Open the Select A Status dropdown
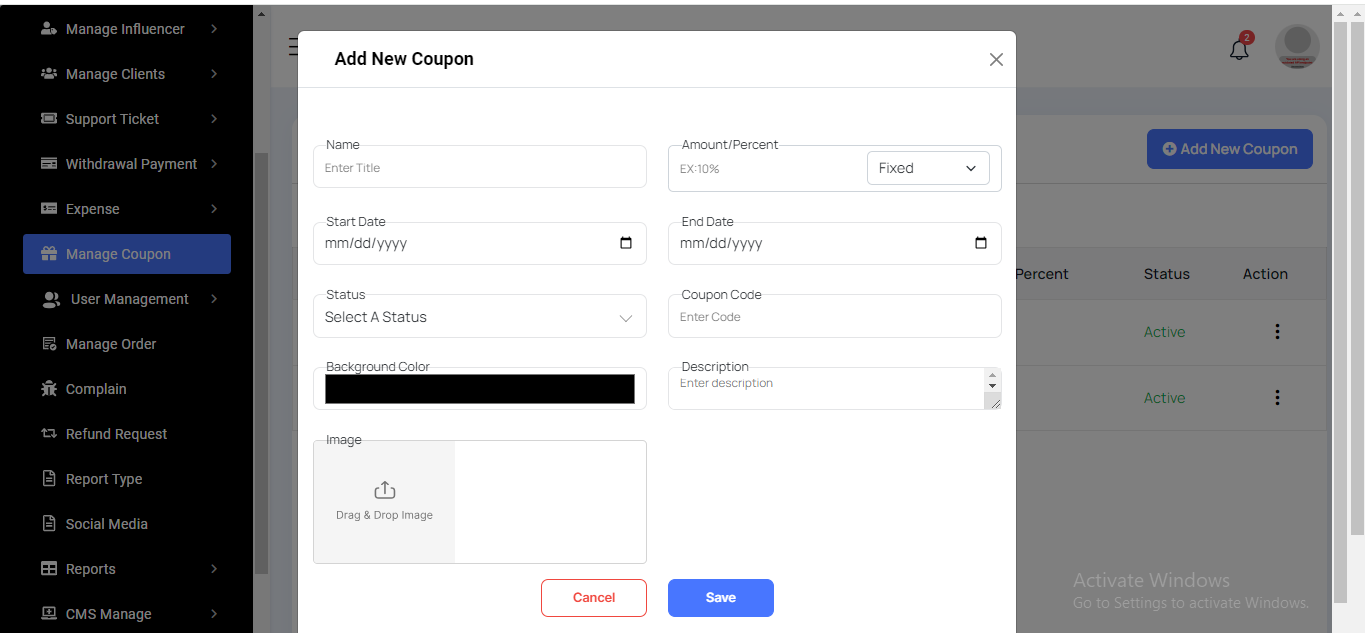Screen dimensions: 1365x633 tap(479, 317)
